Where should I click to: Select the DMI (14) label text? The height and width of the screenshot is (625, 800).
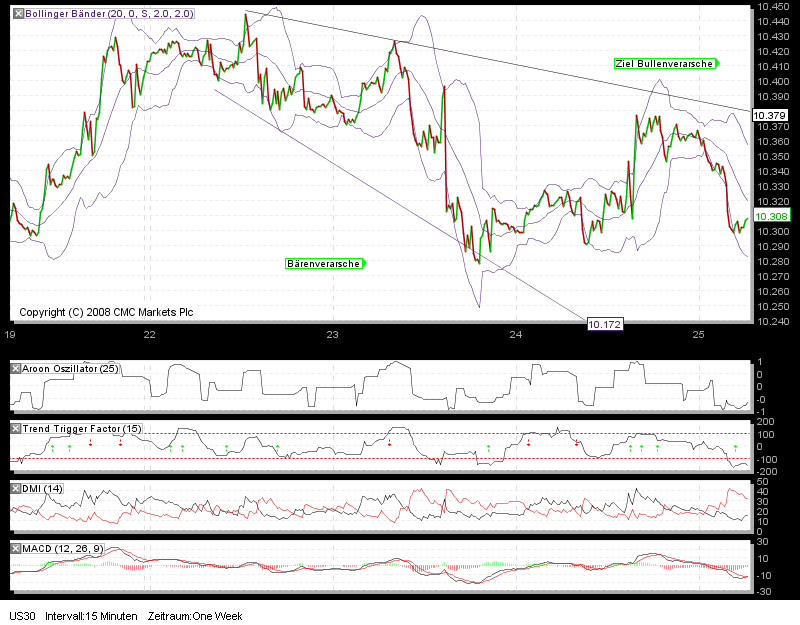click(x=42, y=489)
